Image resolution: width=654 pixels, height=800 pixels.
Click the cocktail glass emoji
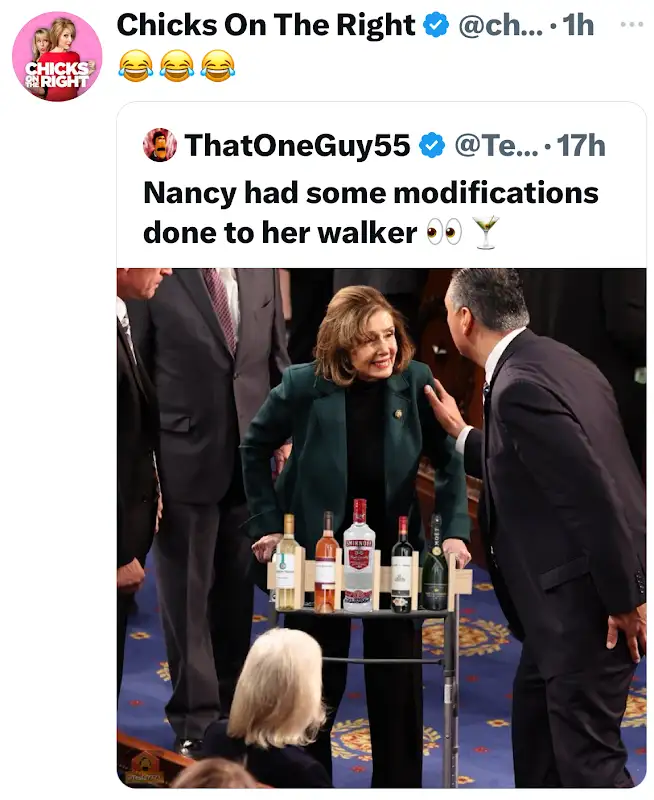point(485,232)
